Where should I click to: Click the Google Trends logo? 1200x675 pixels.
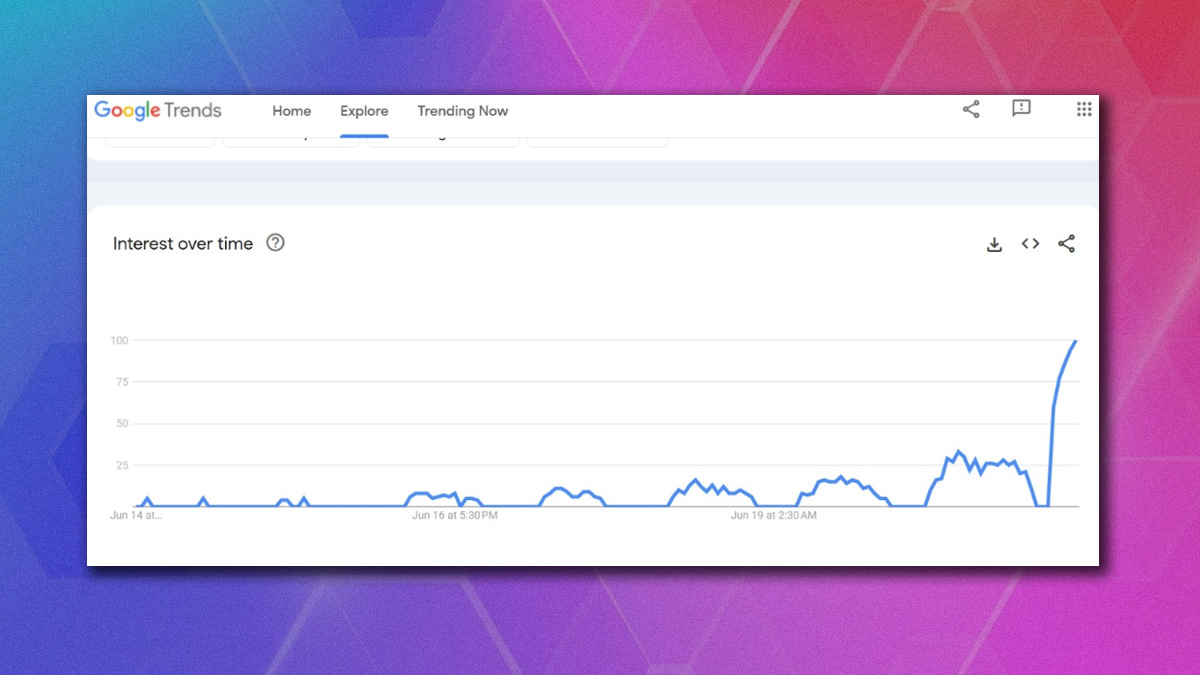click(157, 110)
